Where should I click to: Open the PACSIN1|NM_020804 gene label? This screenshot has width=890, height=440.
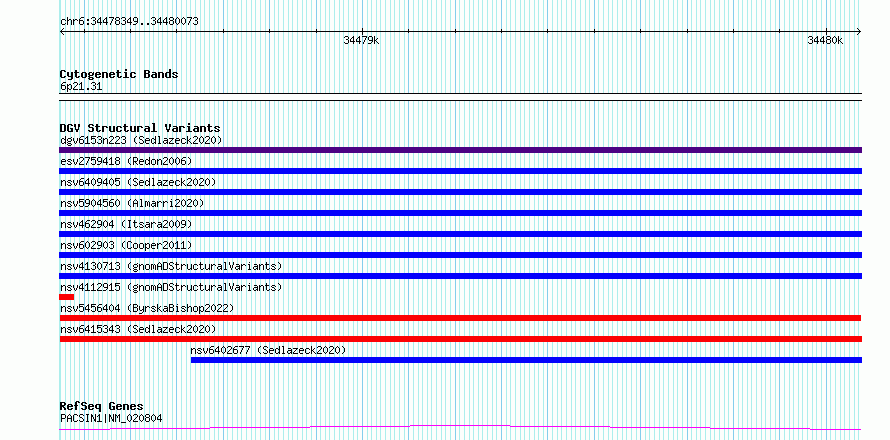[111, 419]
